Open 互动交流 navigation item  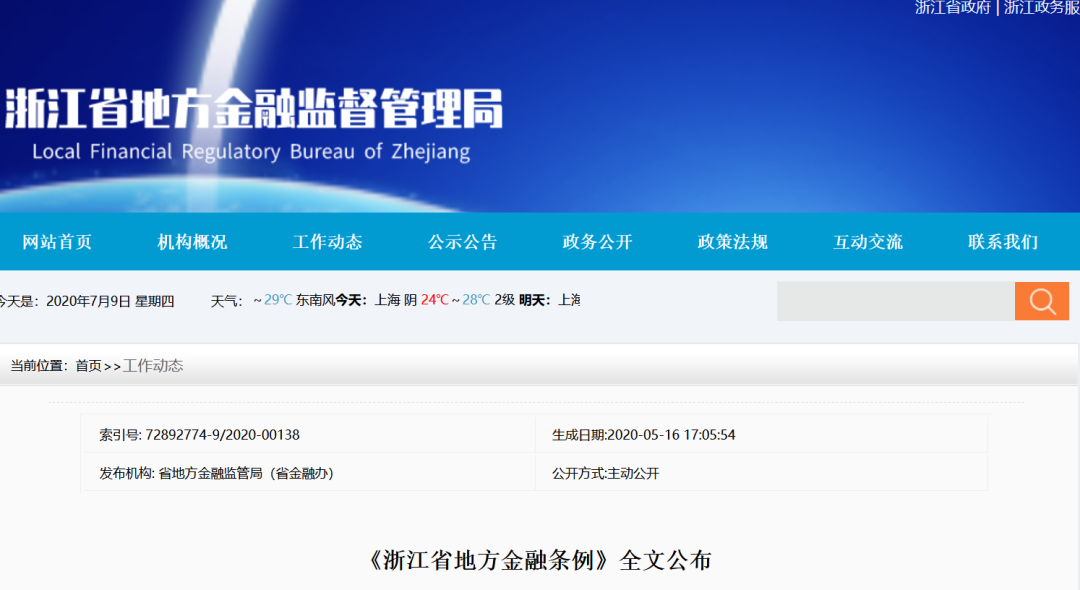[x=868, y=242]
